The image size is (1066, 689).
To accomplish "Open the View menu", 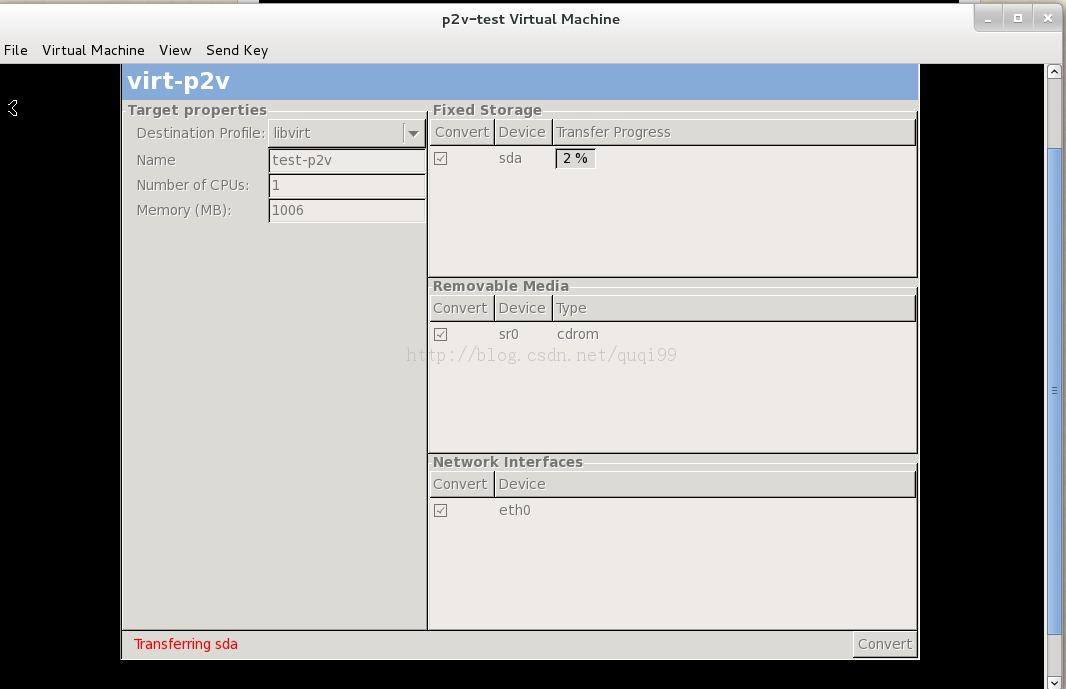I will 175,50.
